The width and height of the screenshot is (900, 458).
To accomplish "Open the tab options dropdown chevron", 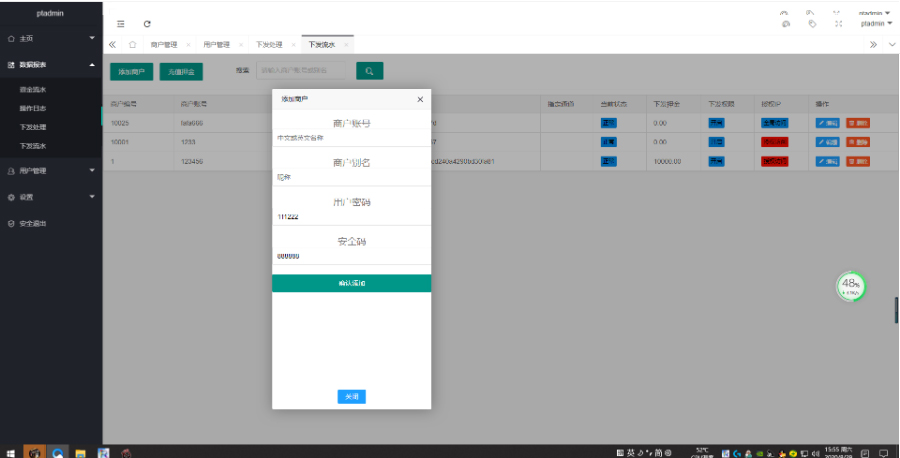I will [x=891, y=45].
